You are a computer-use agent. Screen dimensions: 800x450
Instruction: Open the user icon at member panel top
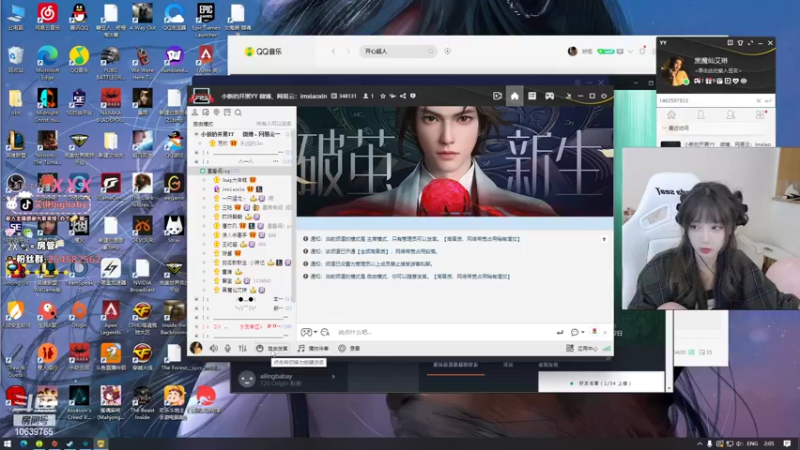point(195,112)
